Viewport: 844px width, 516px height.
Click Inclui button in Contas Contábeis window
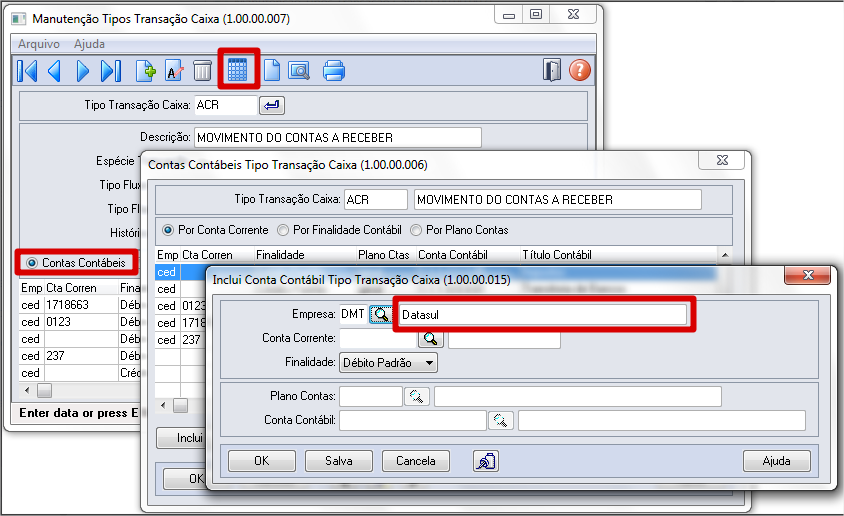(x=182, y=438)
